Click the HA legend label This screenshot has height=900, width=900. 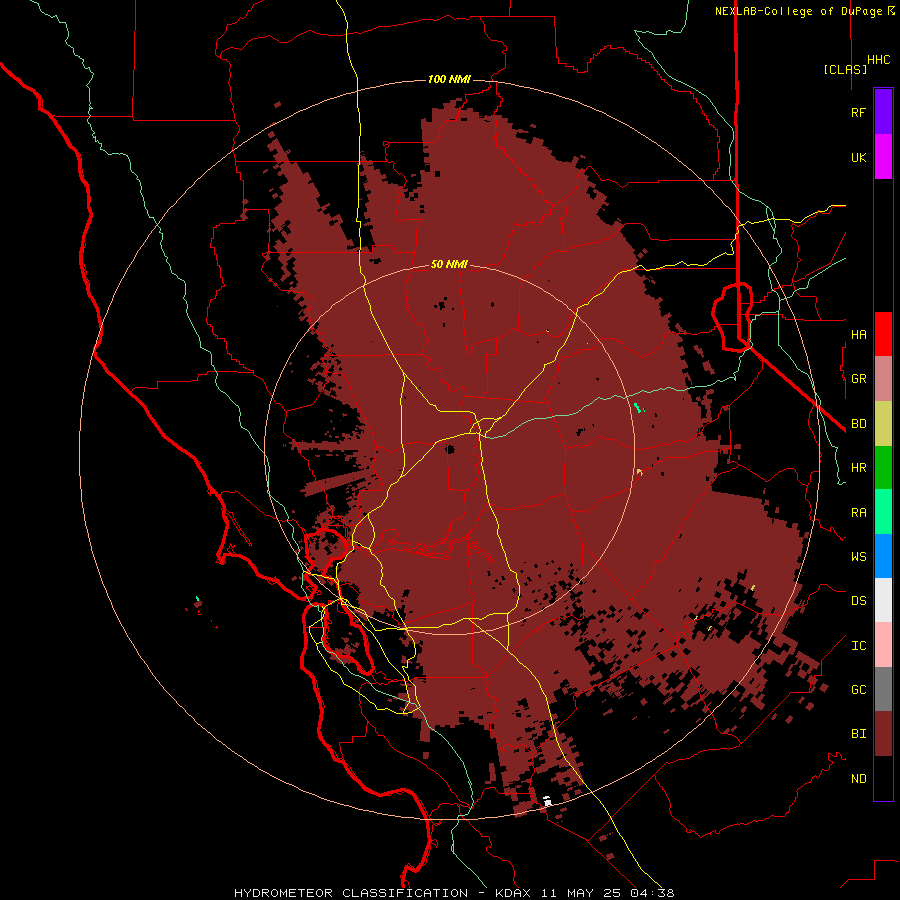click(x=859, y=334)
